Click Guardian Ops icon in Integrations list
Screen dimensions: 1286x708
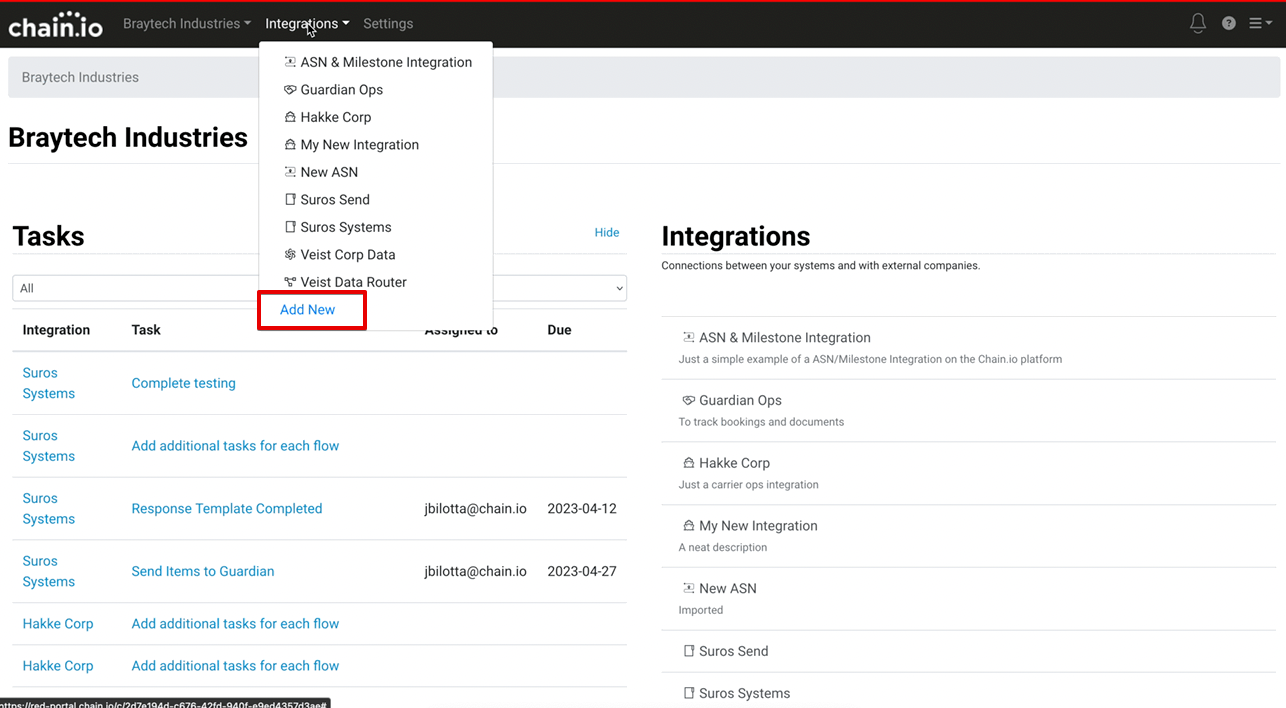pyautogui.click(x=688, y=400)
